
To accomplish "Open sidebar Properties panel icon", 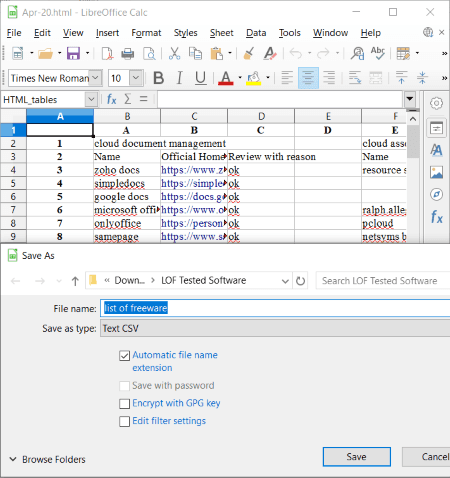I will pos(436,128).
